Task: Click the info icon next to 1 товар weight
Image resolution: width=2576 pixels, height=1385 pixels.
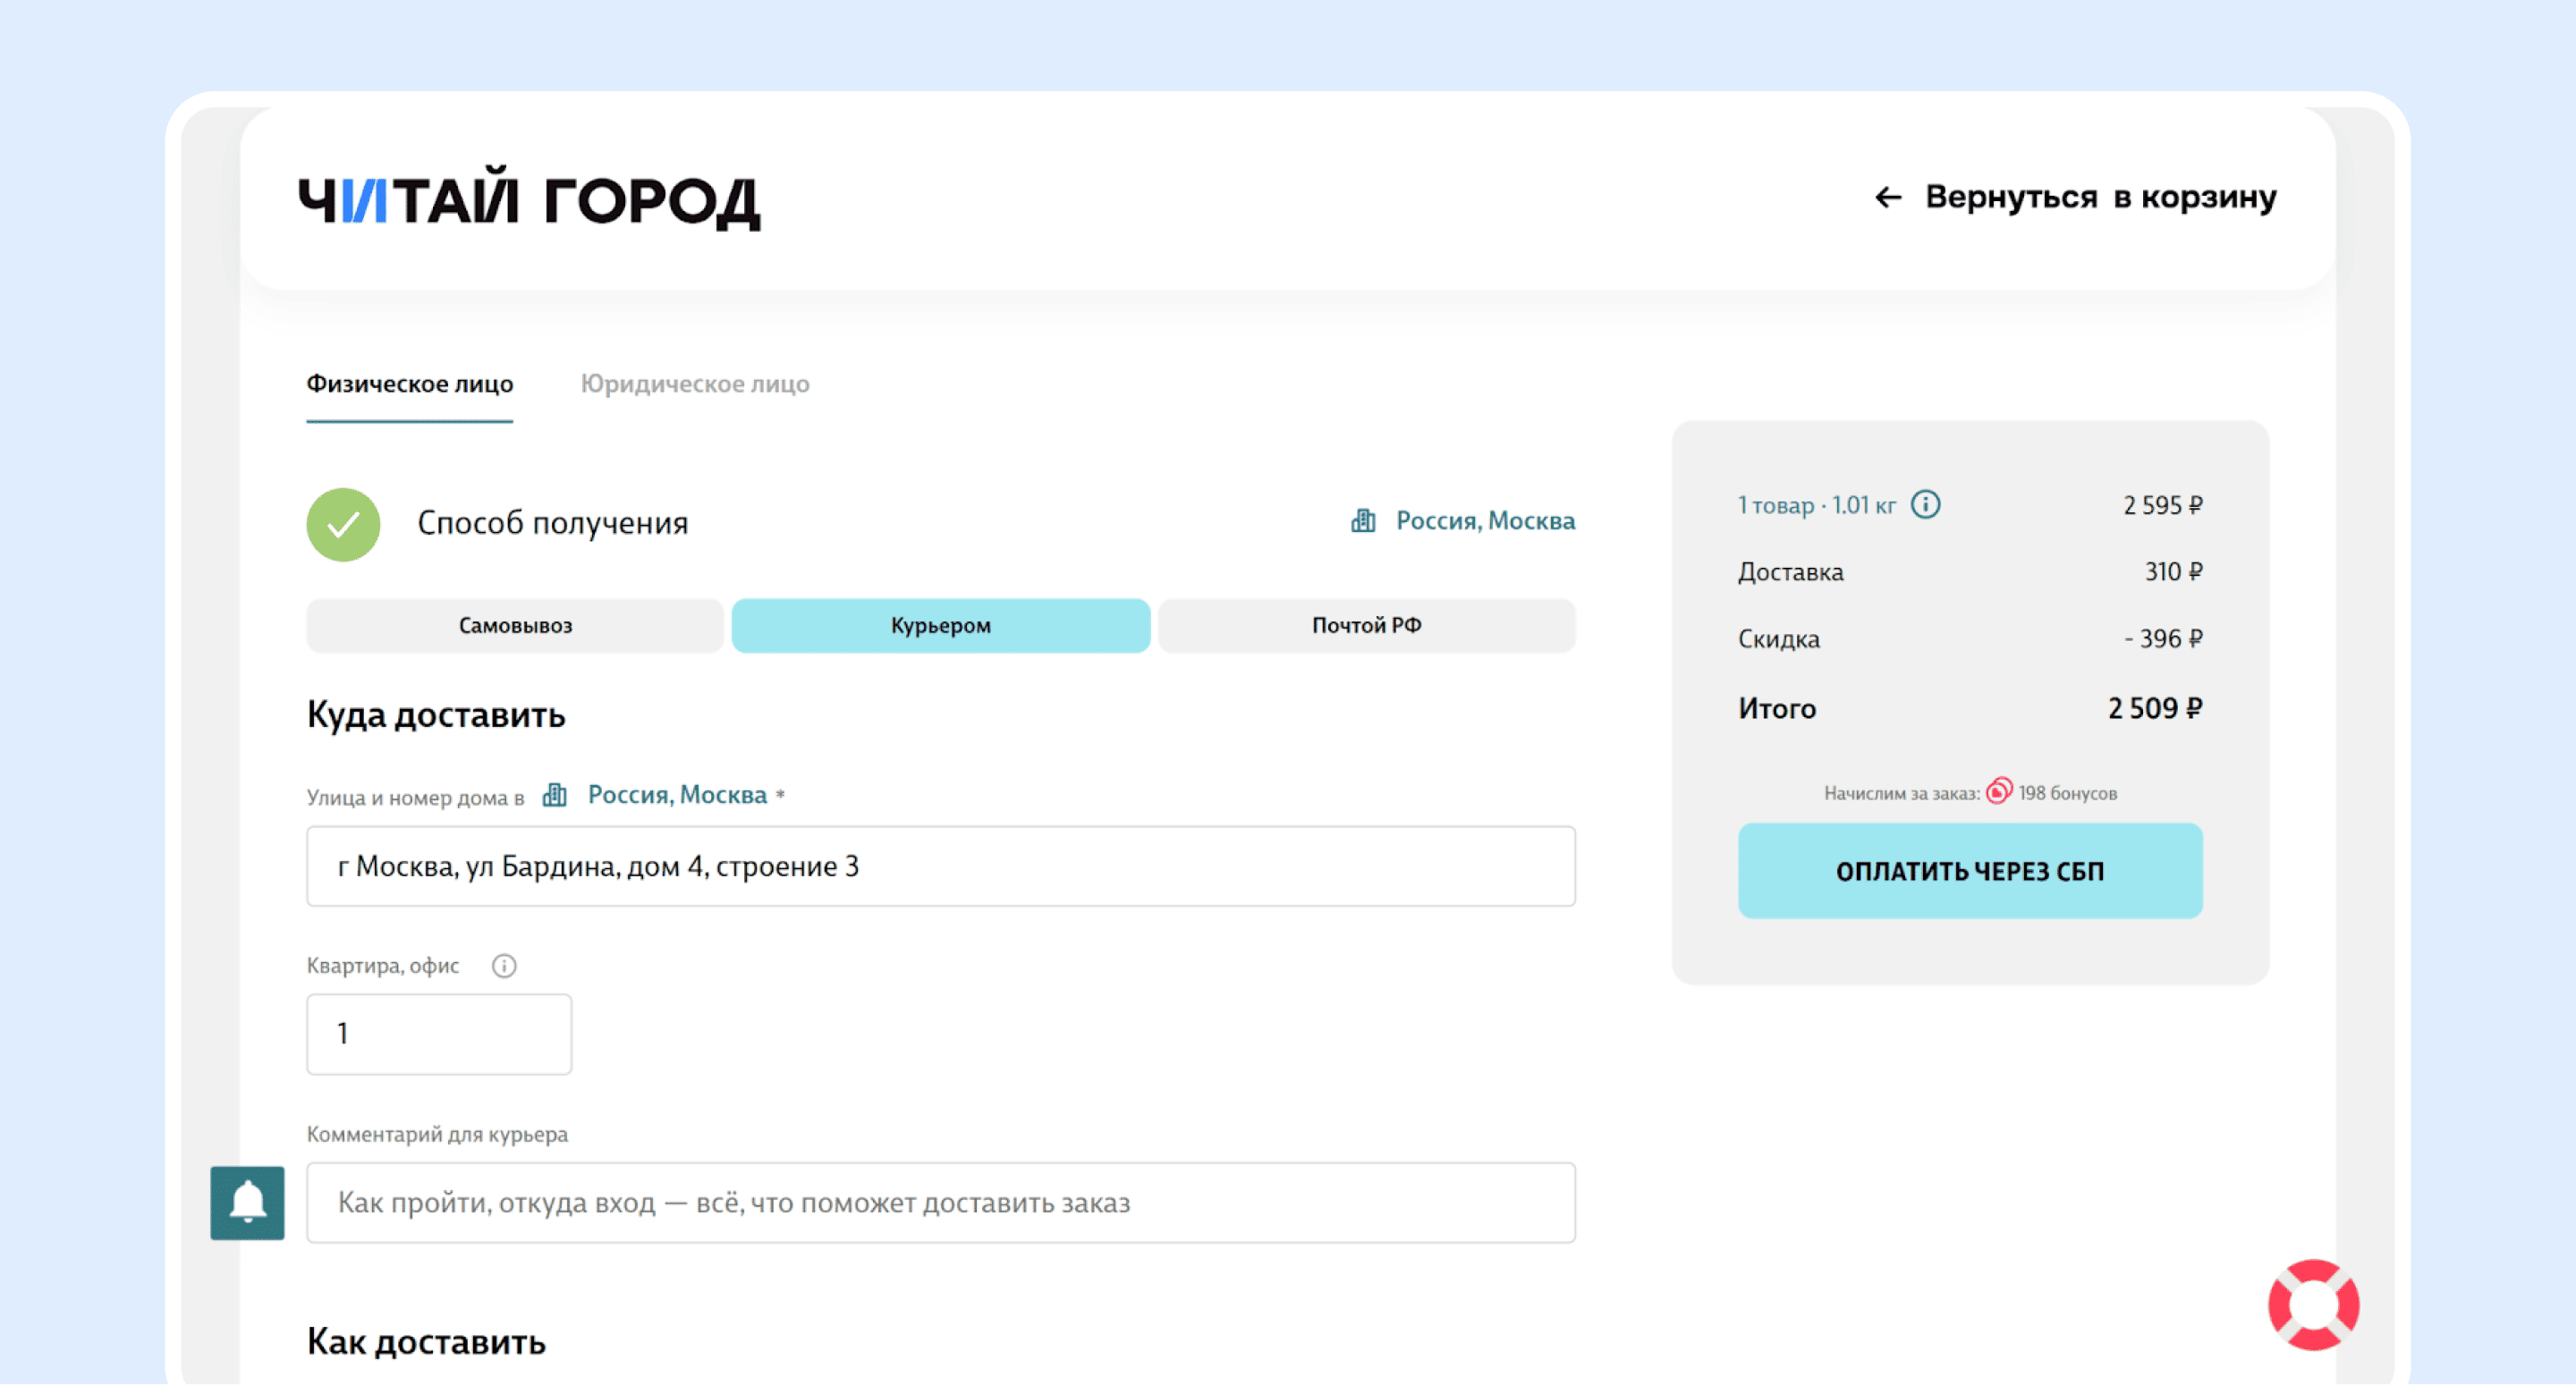Action: point(1925,504)
